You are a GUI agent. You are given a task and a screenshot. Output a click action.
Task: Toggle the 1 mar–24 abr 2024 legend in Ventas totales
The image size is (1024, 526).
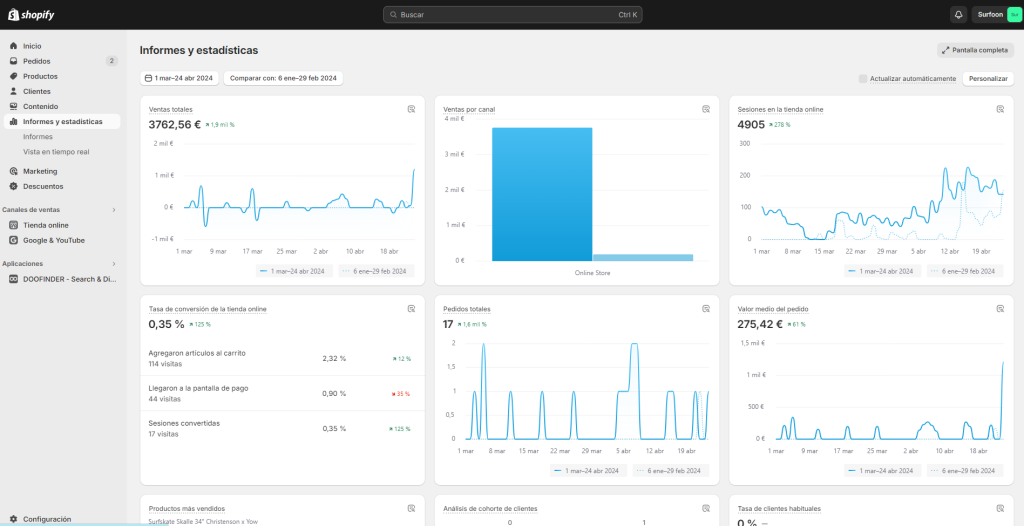pyautogui.click(x=292, y=271)
